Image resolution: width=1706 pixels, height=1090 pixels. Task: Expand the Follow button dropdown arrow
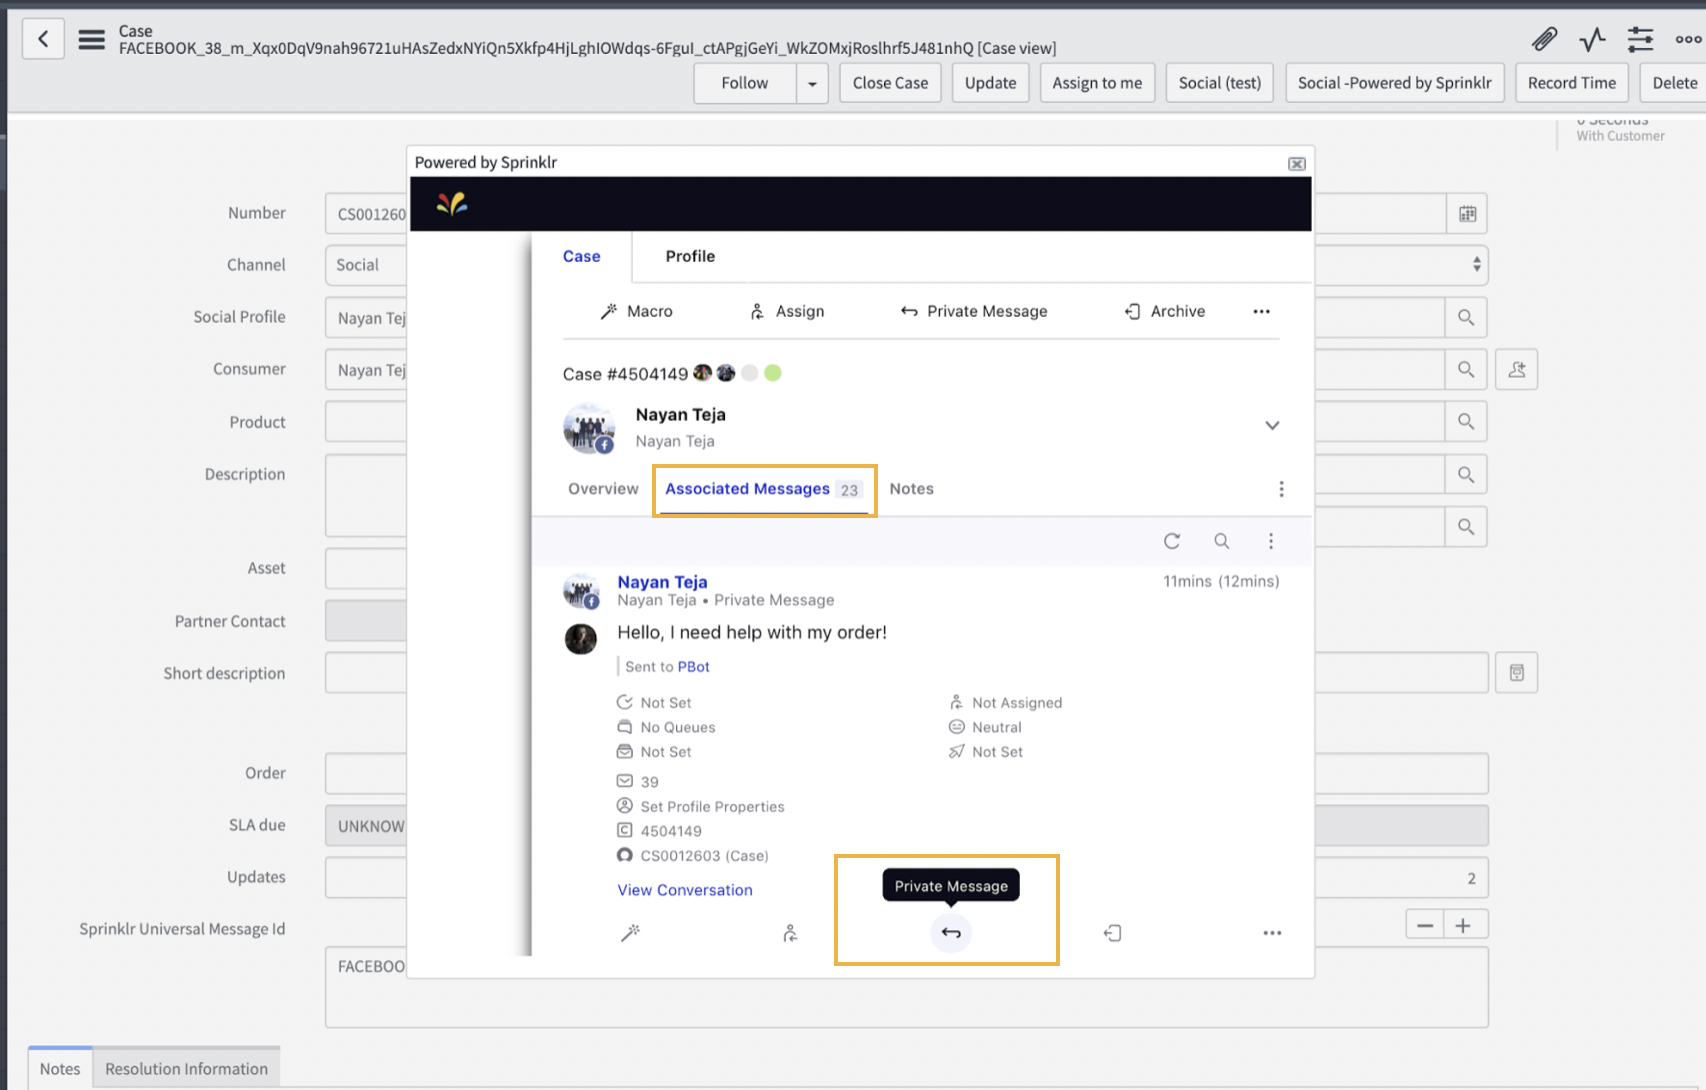(x=812, y=83)
